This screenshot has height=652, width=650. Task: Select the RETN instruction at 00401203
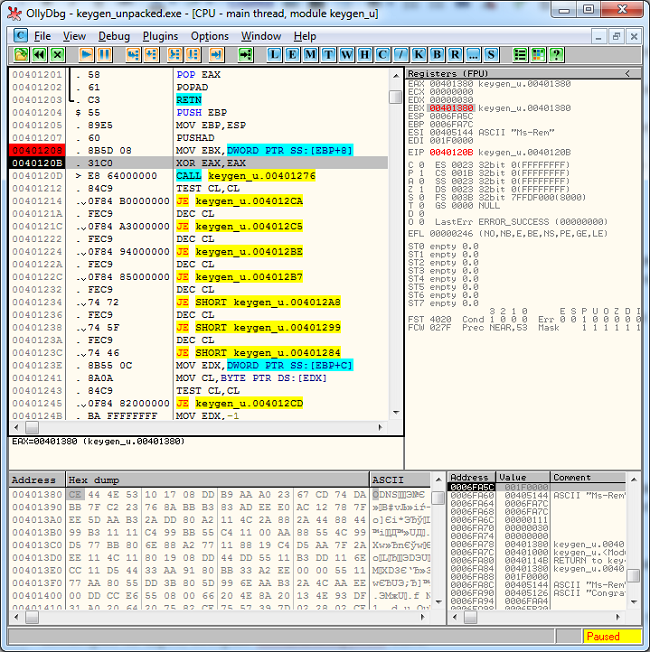(x=189, y=100)
